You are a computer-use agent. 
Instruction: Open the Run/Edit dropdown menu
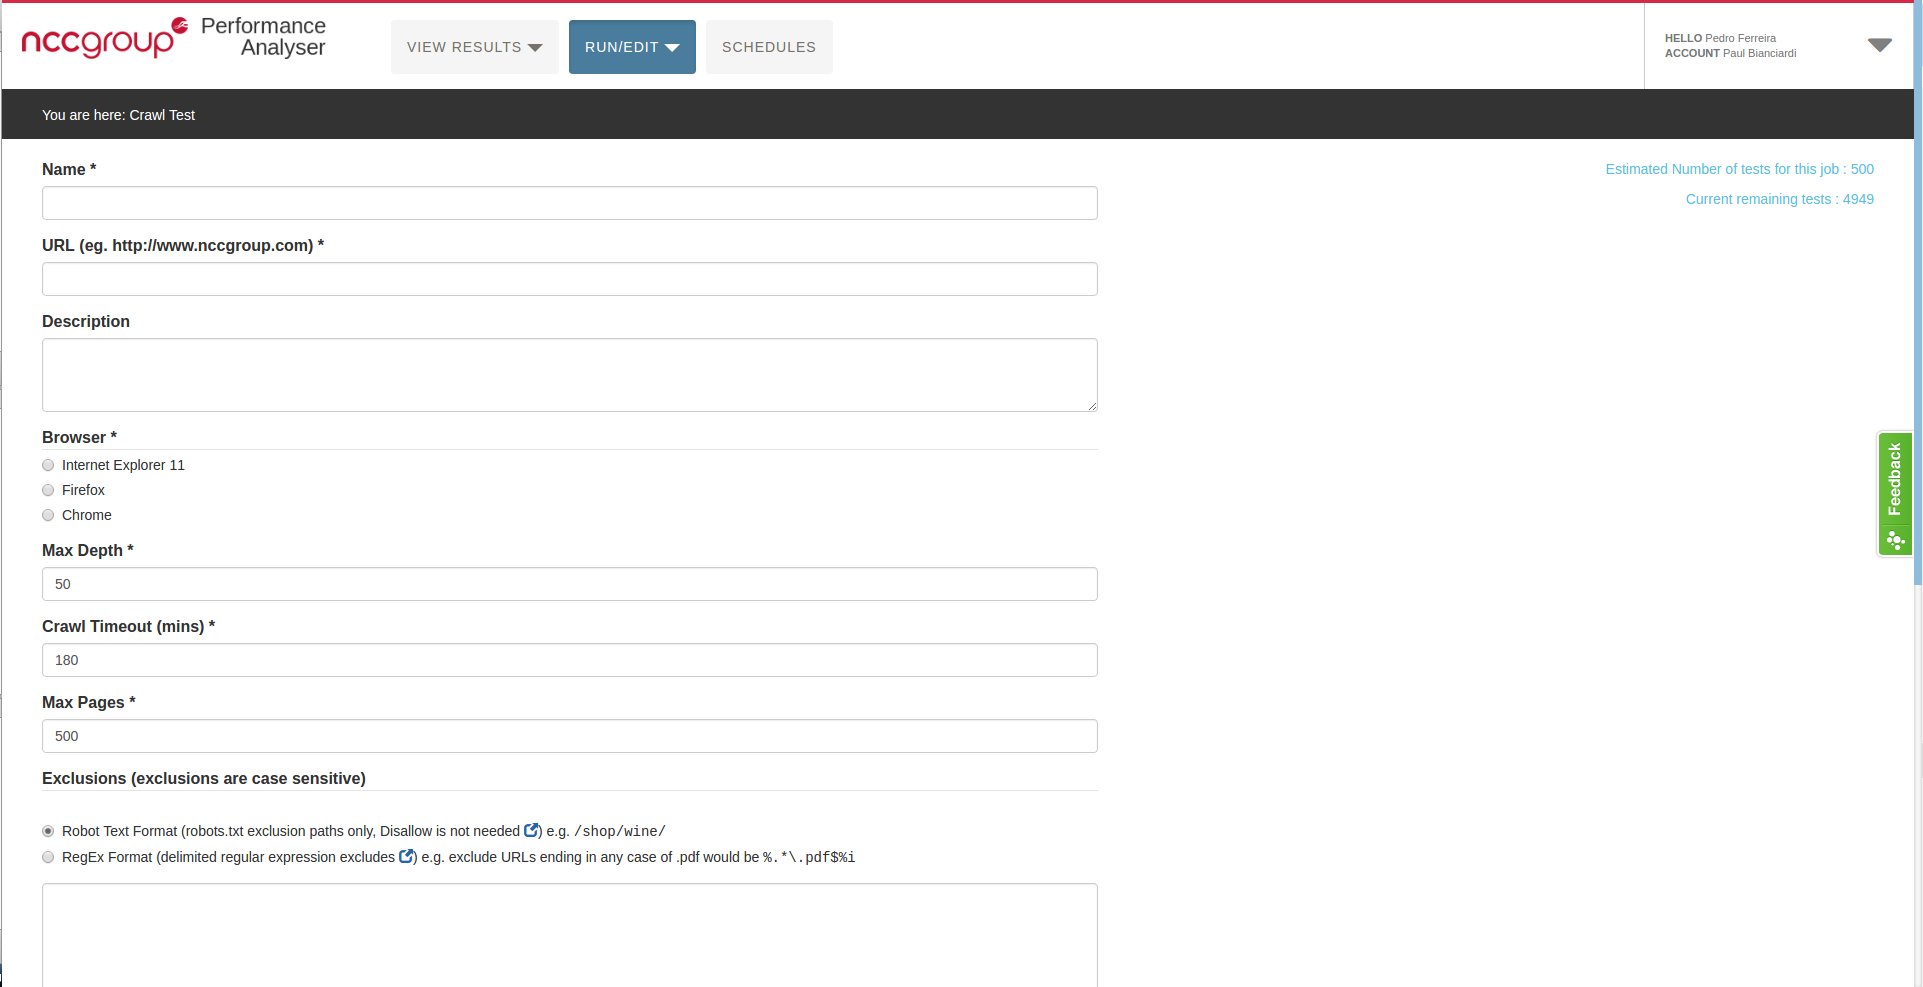(632, 47)
